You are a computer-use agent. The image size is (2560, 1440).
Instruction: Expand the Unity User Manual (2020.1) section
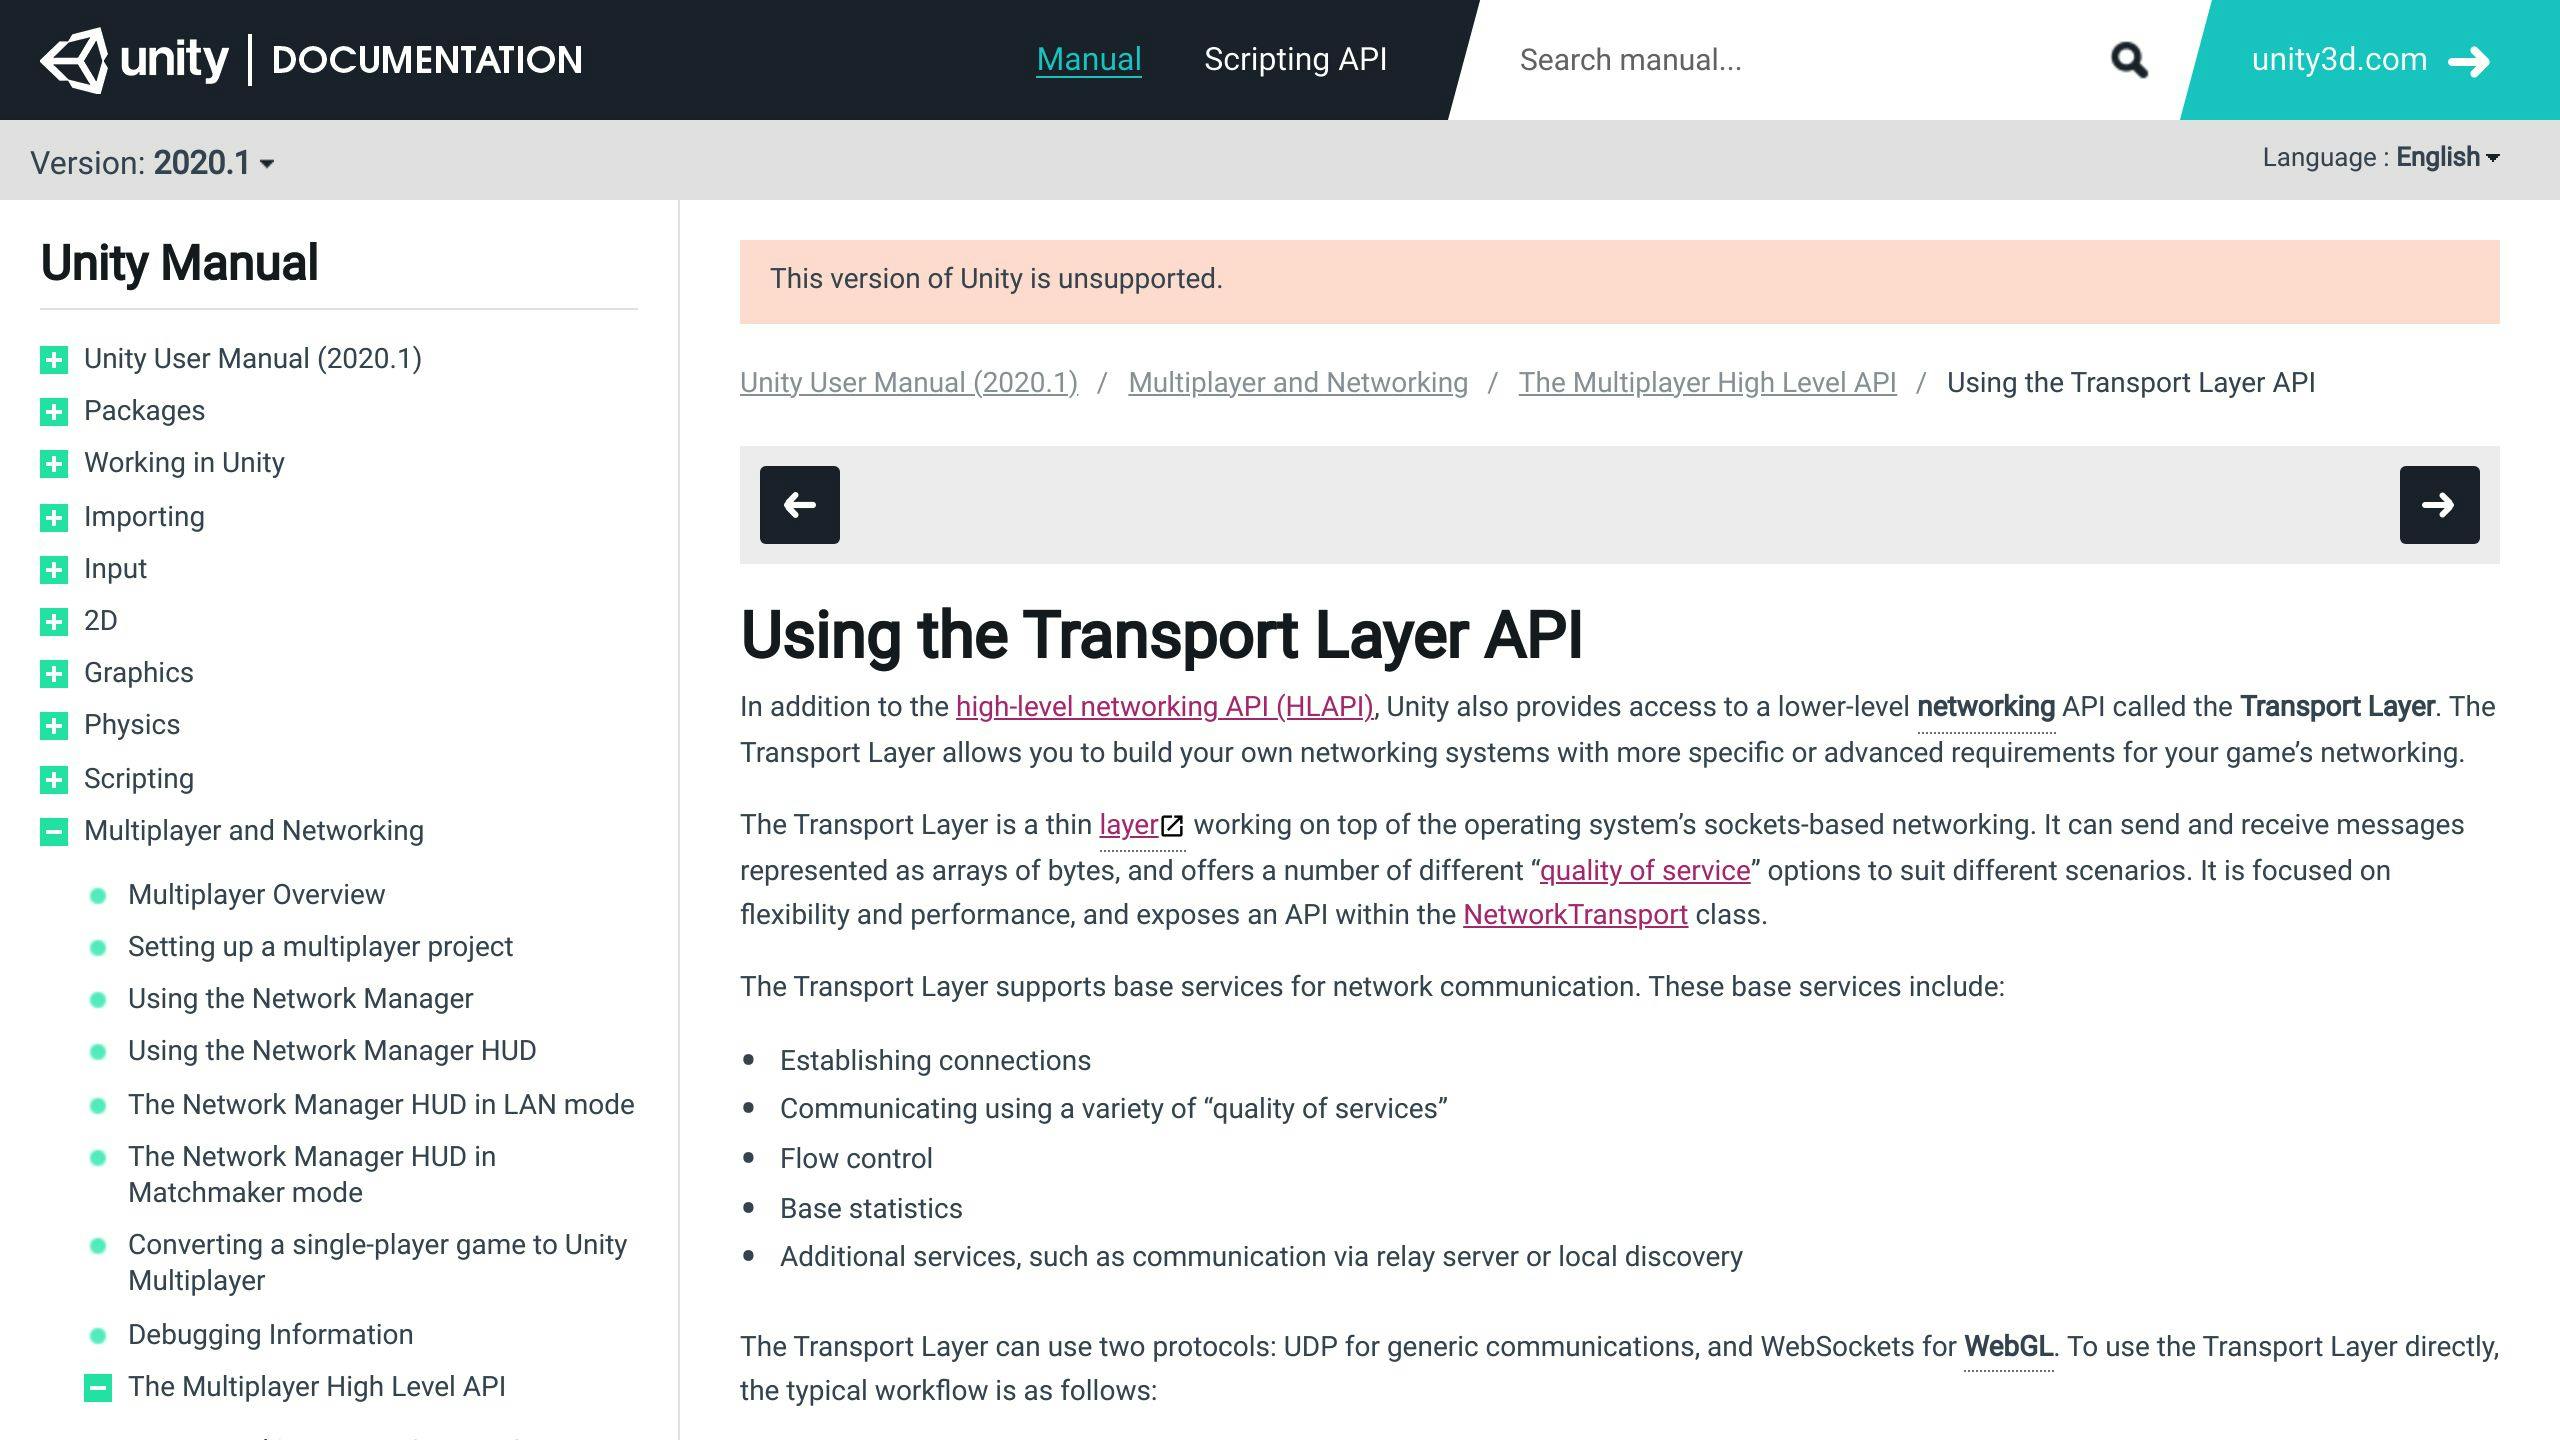point(52,361)
